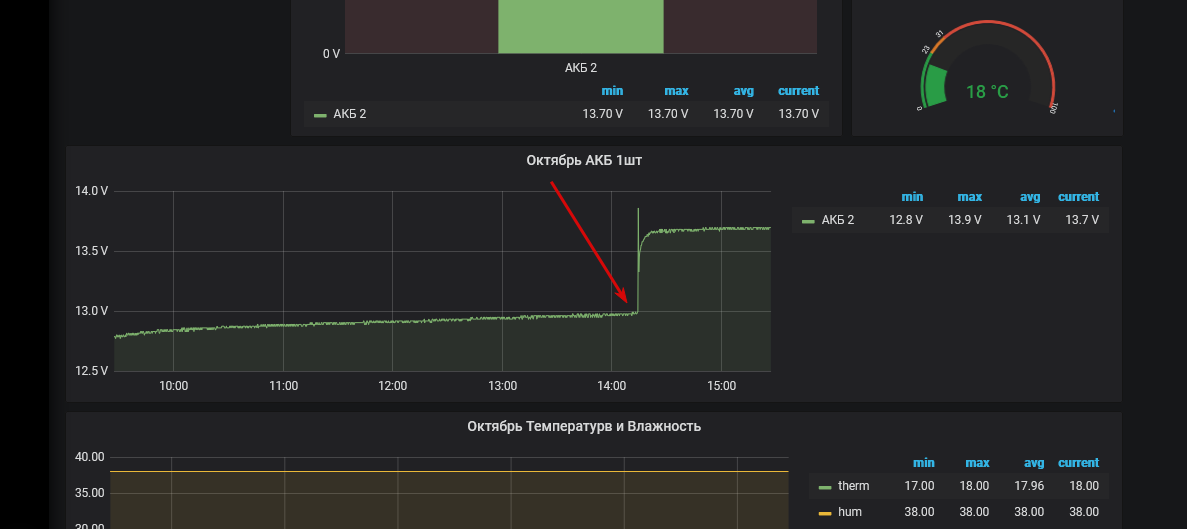Toggle АКБ 2 series in 'Октябрь АКБ 1шт' legend
Screen dimensions: 1187x529
pyautogui.click(x=838, y=220)
